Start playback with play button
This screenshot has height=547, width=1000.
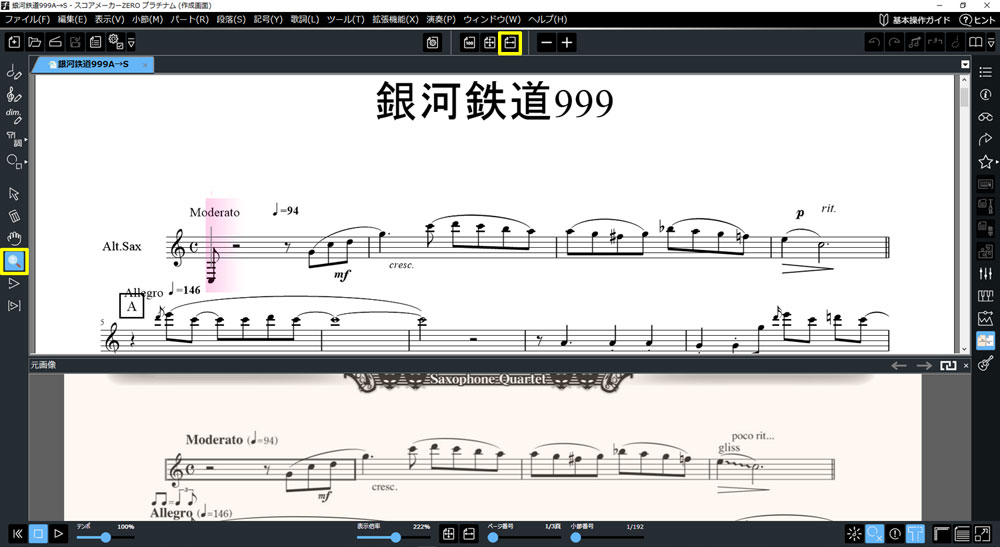point(58,534)
